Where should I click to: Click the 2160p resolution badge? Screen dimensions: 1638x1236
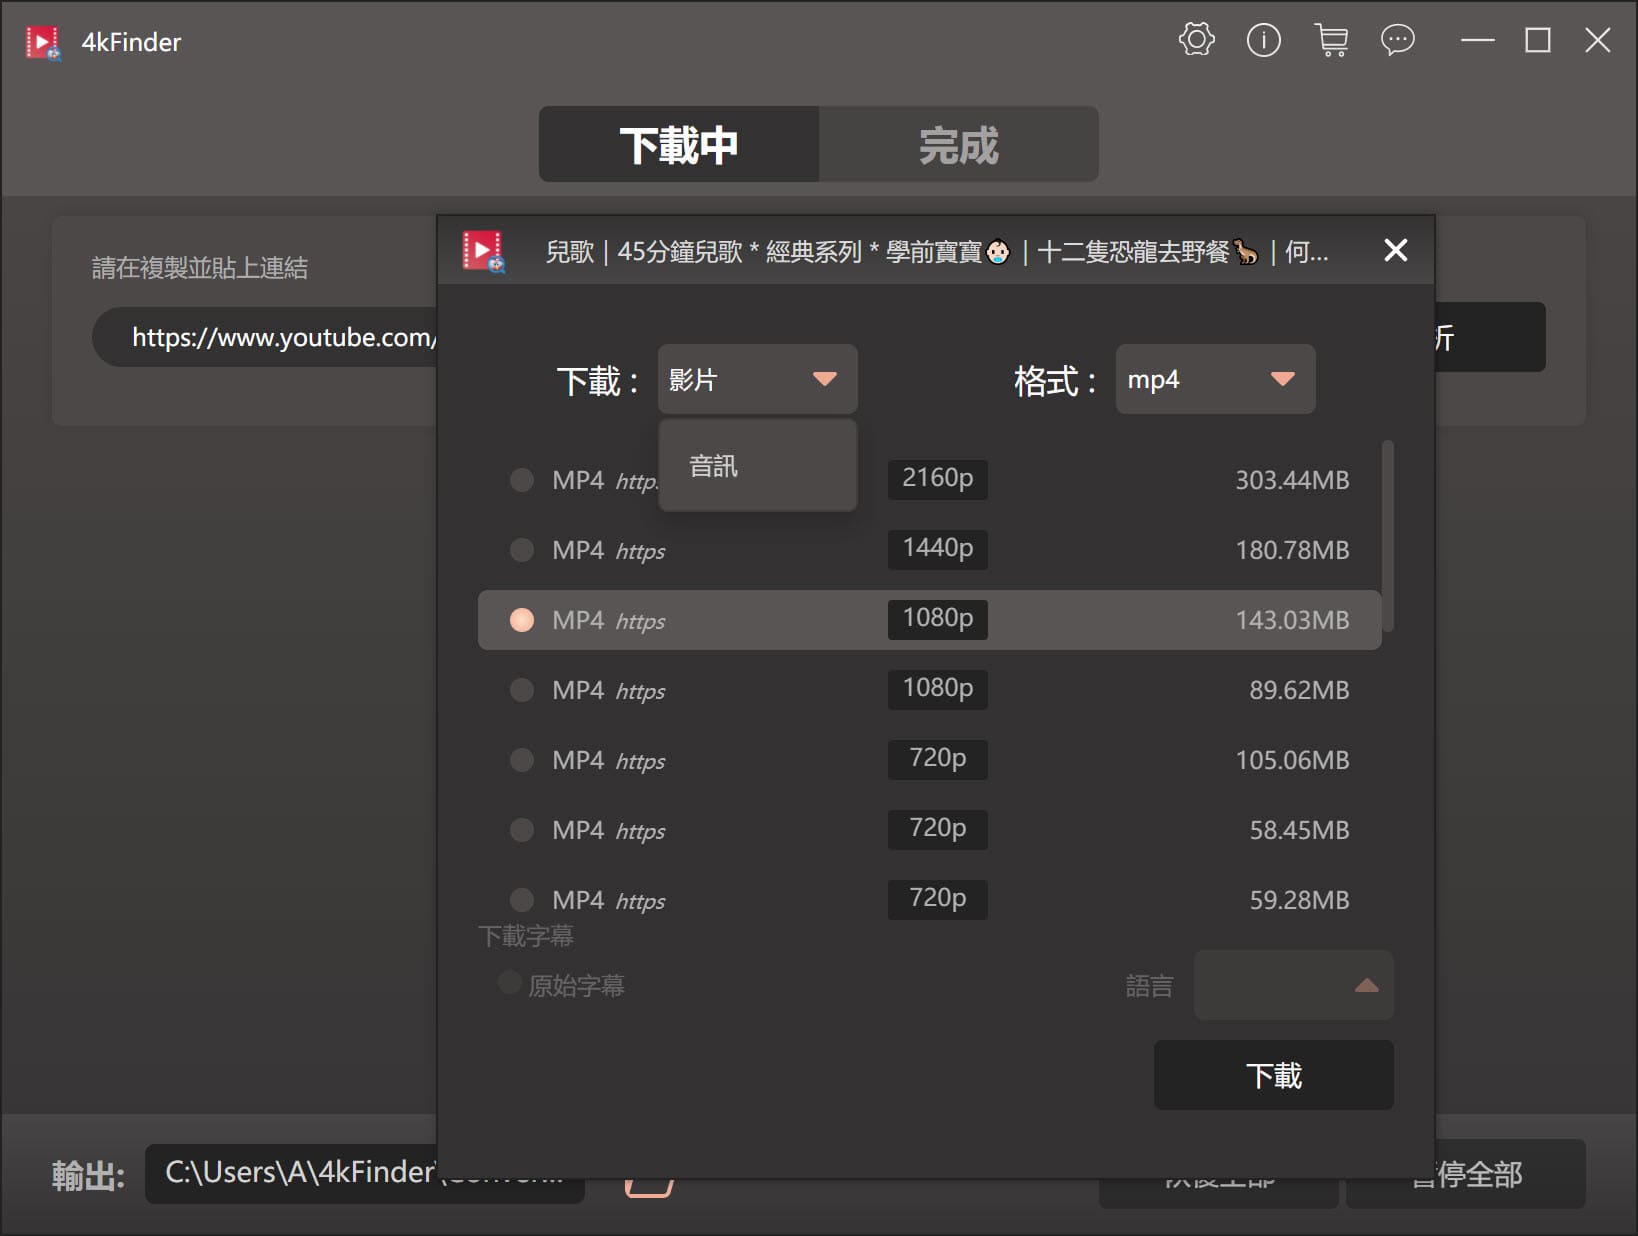coord(937,479)
